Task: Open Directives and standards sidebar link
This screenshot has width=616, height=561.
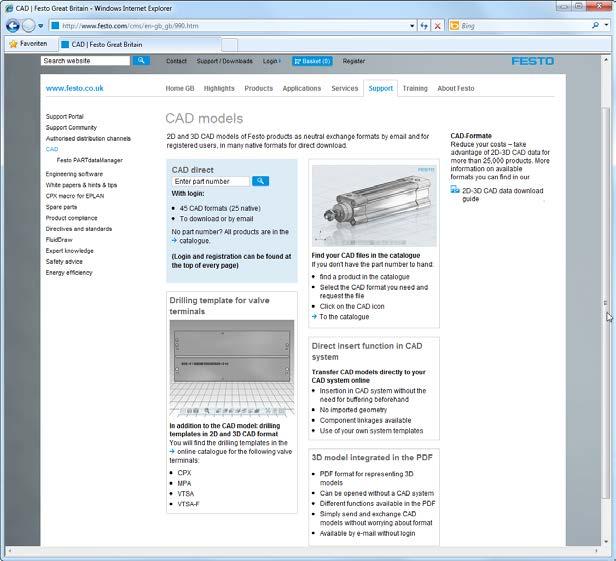Action: click(79, 229)
